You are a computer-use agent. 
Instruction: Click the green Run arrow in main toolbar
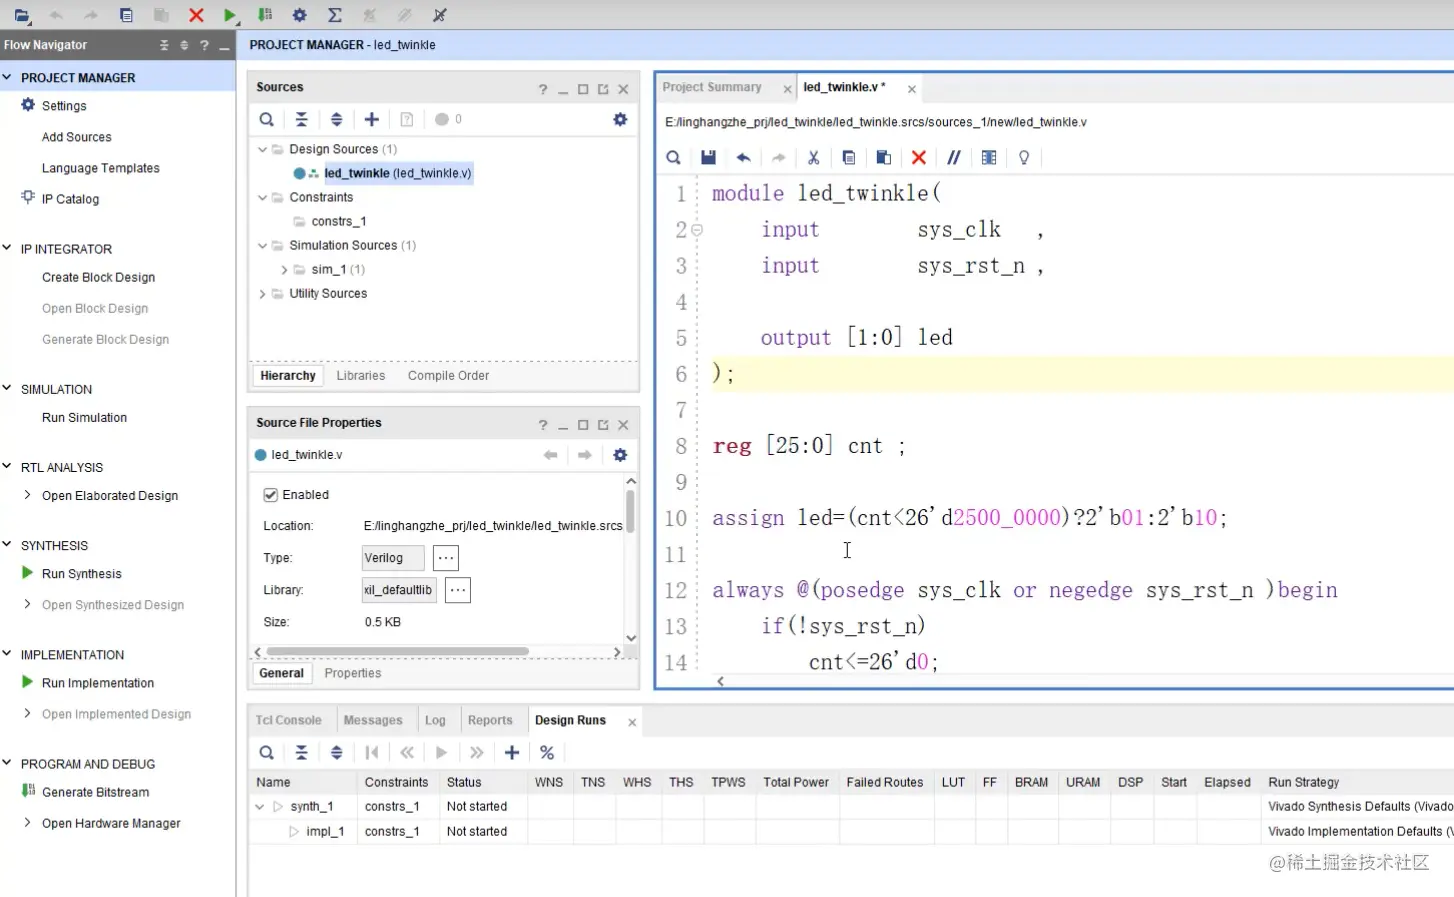(230, 15)
